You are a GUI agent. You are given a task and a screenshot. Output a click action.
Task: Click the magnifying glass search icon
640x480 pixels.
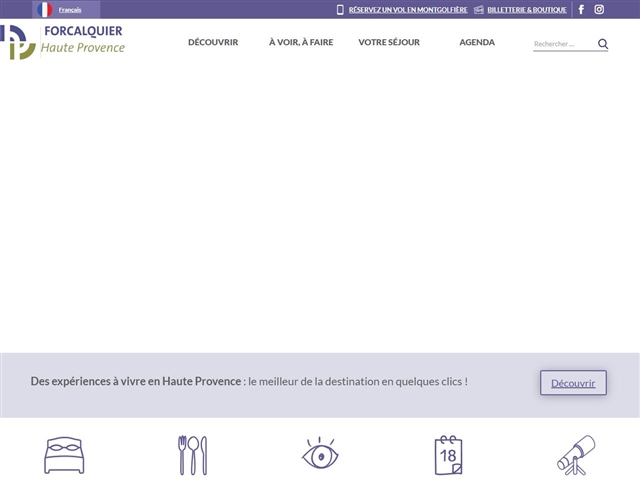[x=603, y=44]
